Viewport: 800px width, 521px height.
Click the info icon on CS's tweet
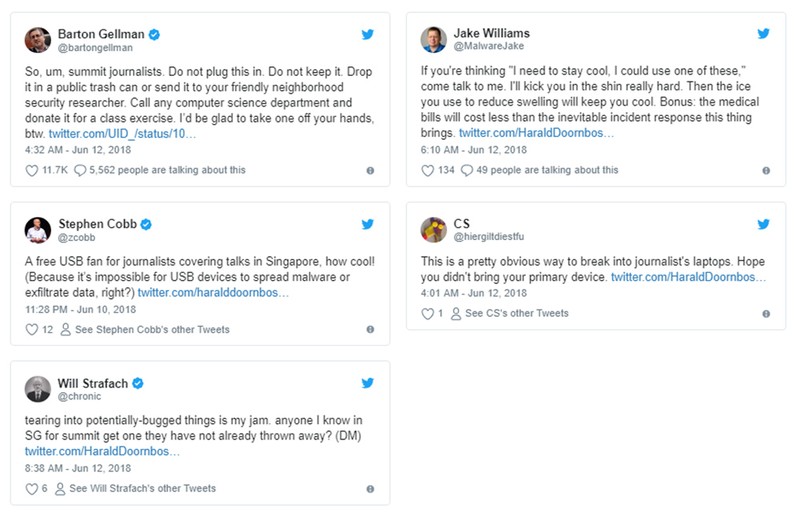tap(766, 314)
